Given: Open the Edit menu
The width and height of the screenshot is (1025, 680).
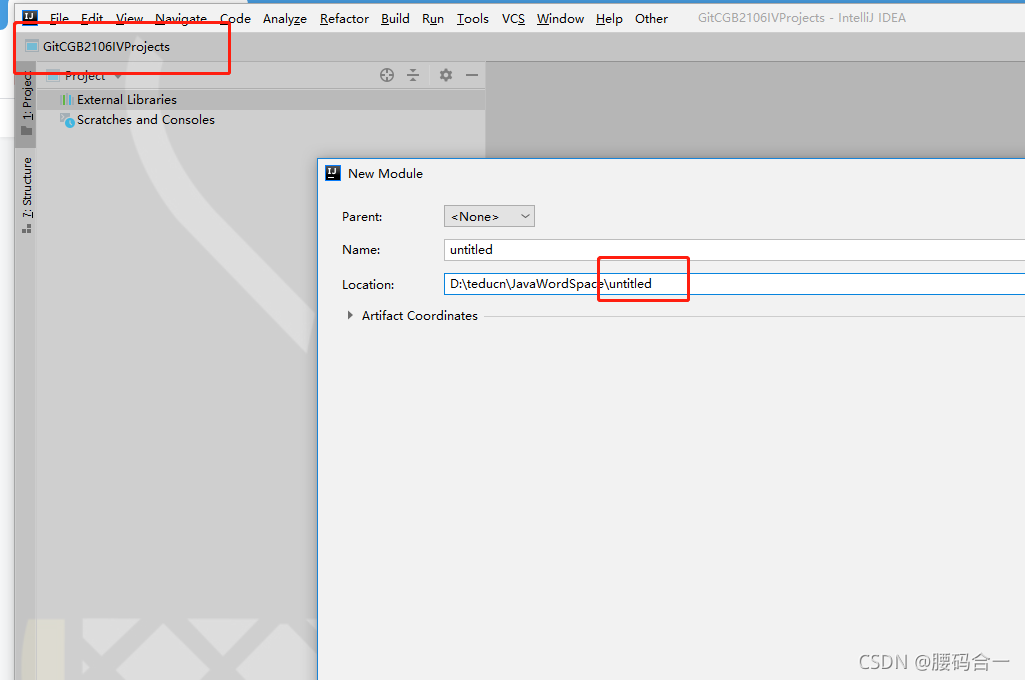Looking at the screenshot, I should pos(92,18).
